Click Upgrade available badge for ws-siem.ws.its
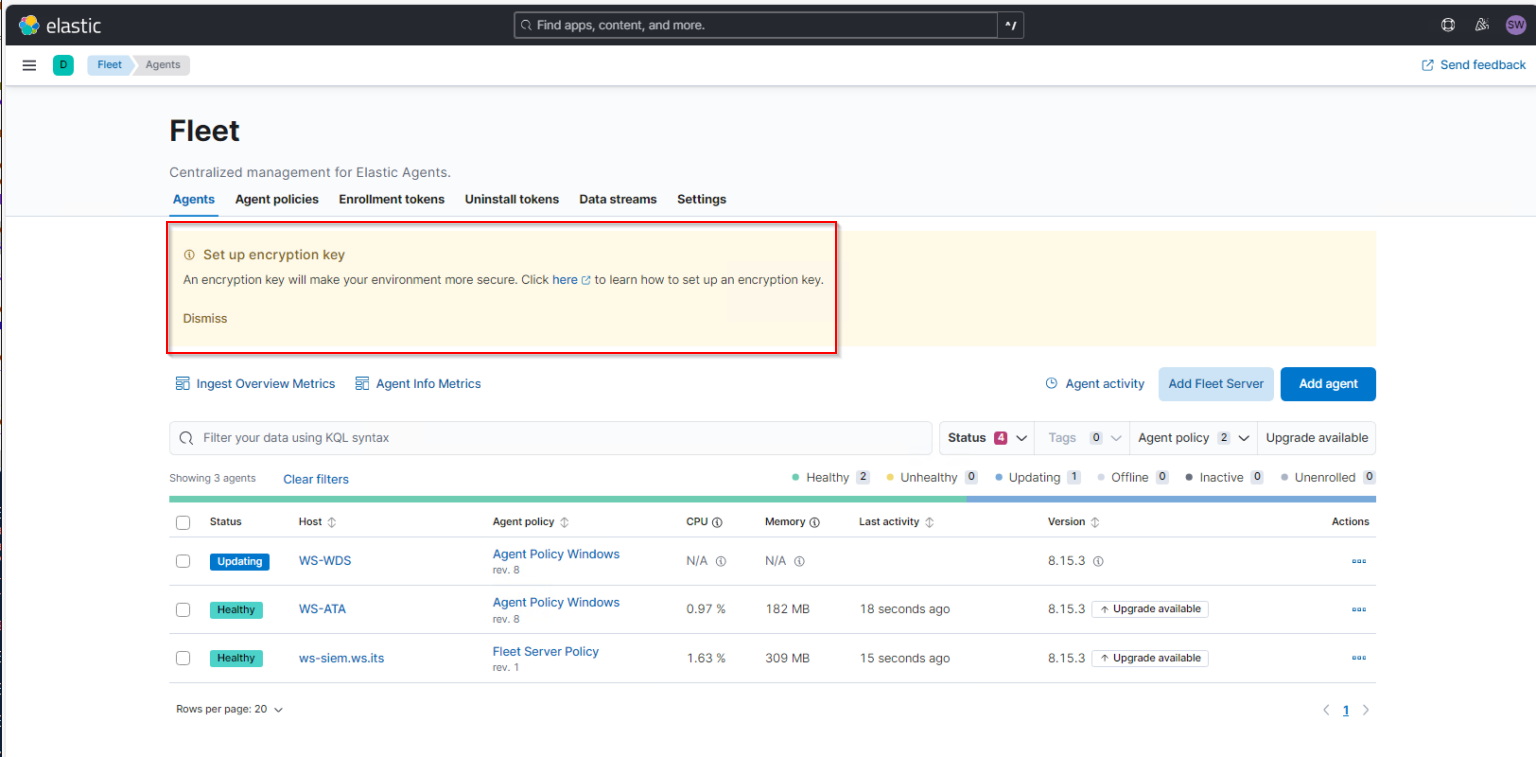This screenshot has height=757, width=1536. 1150,658
